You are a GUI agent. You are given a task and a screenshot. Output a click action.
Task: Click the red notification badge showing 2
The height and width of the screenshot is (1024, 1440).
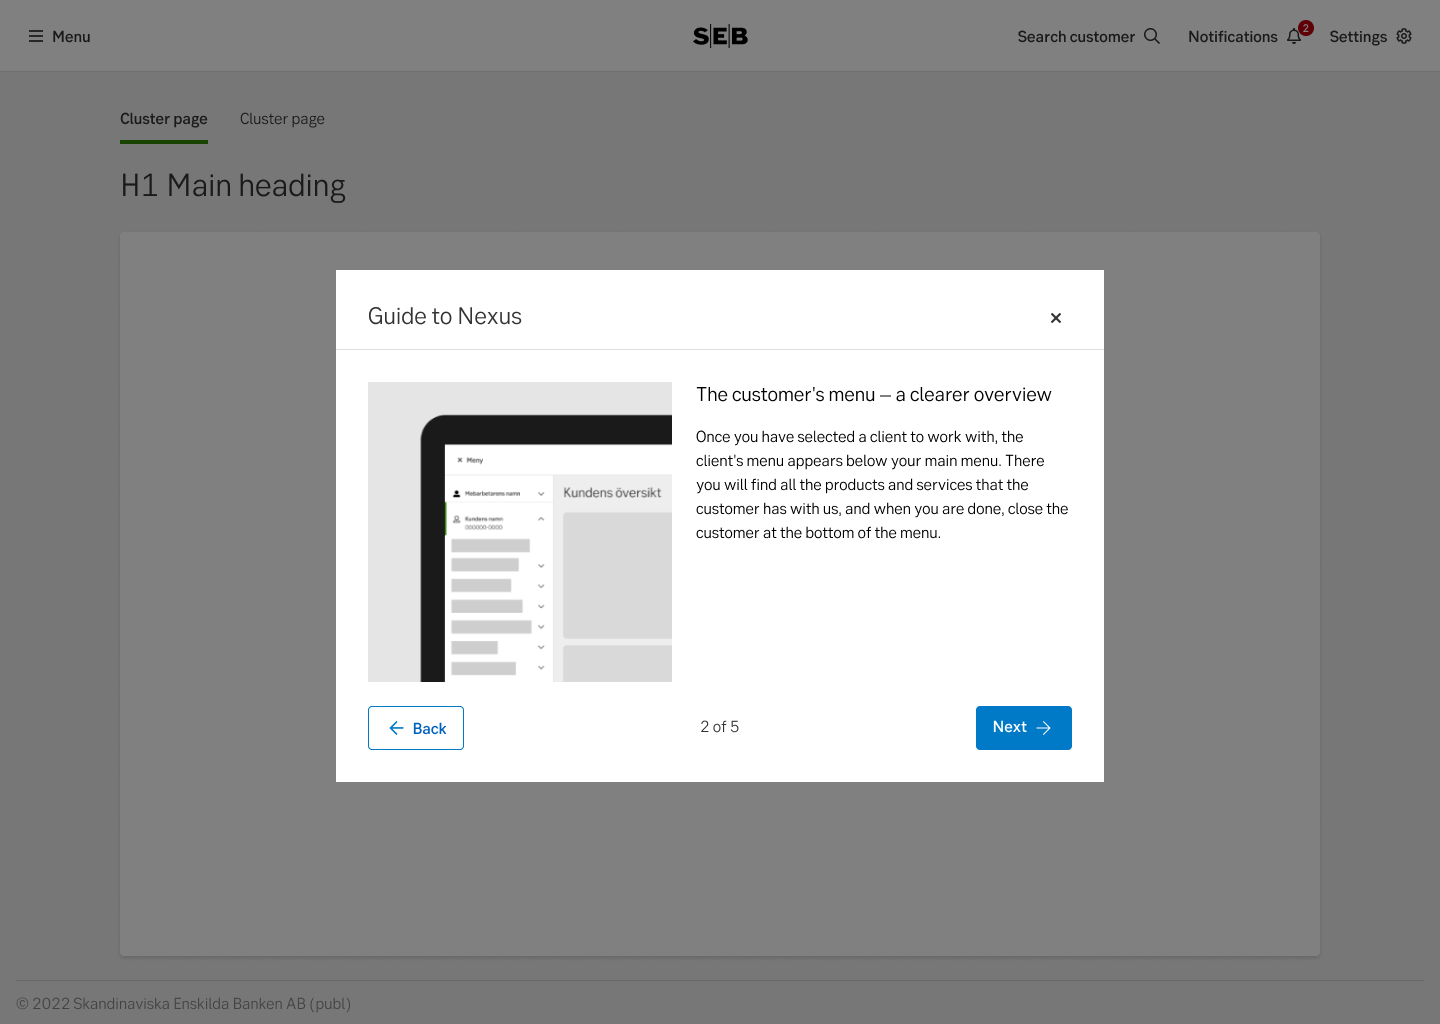[x=1306, y=28]
